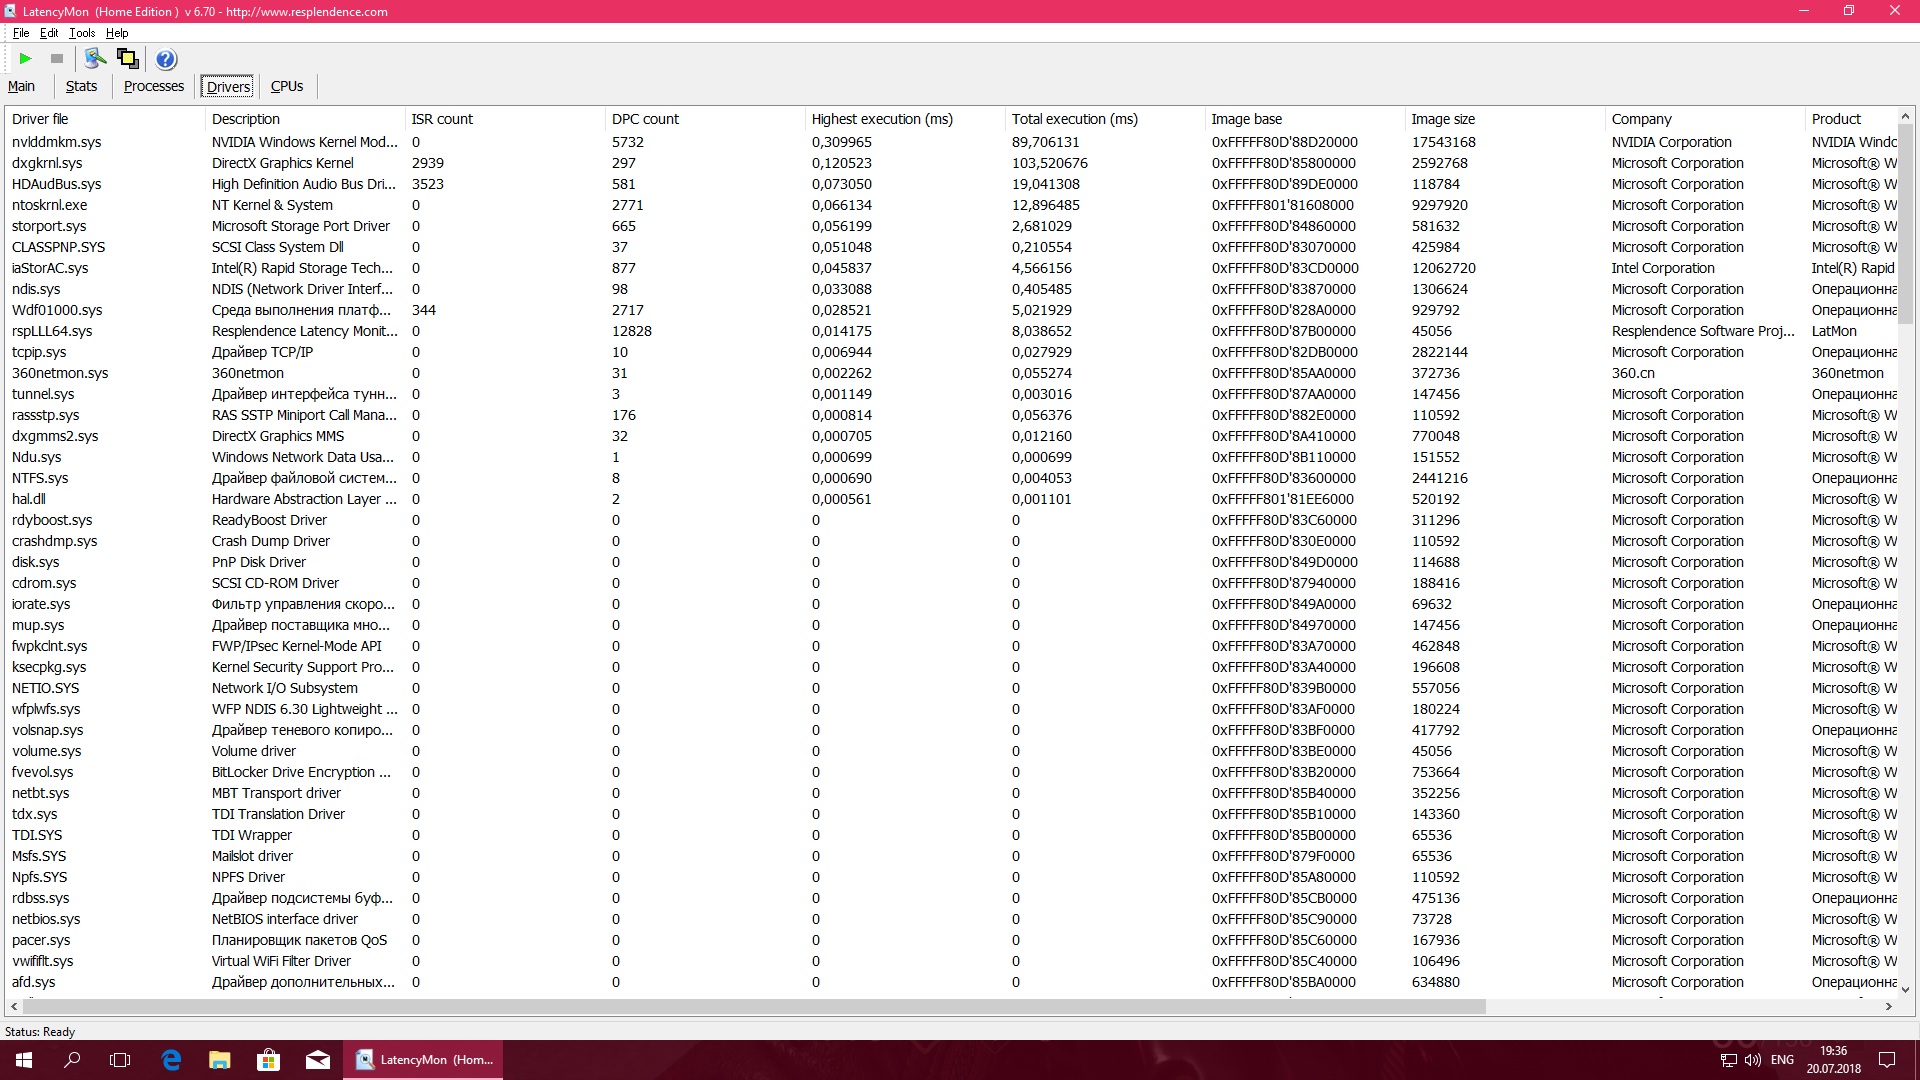
Task: Click the overlapping yellow squares toolbar icon
Action: tap(128, 59)
